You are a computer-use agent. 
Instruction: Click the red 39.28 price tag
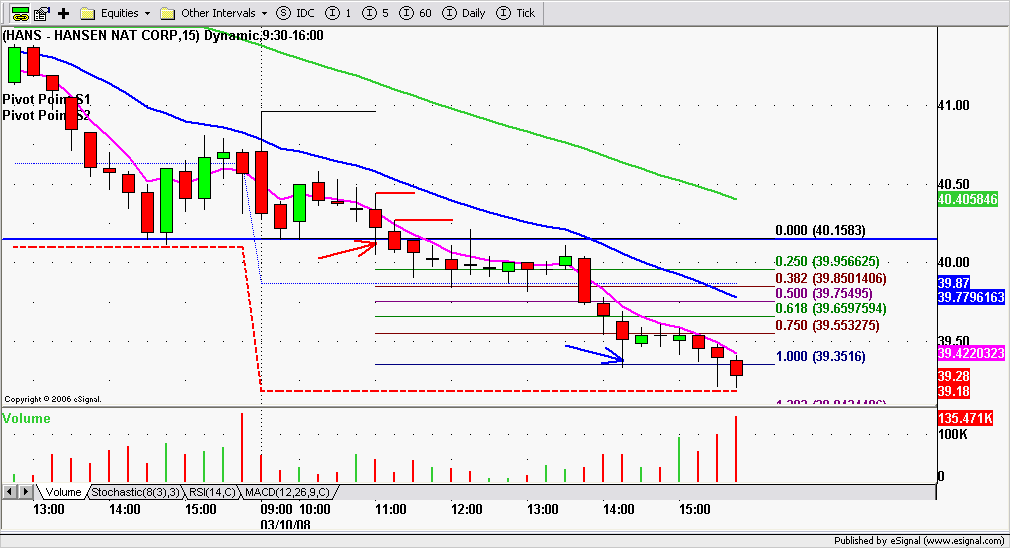click(953, 375)
